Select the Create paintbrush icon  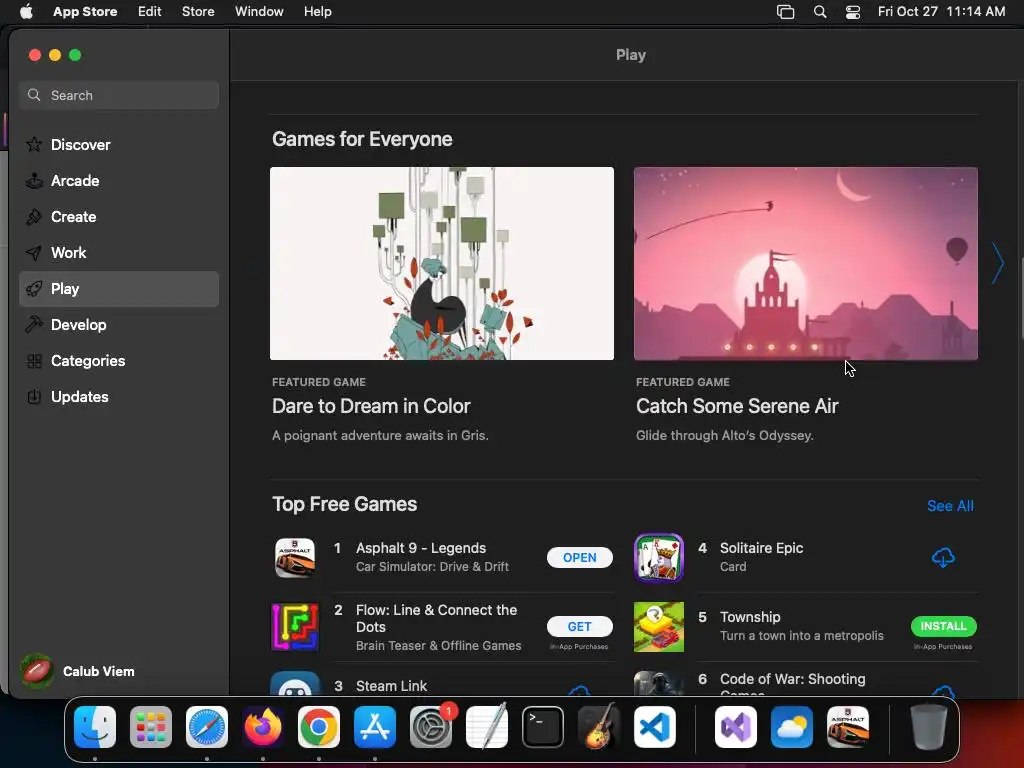click(34, 217)
